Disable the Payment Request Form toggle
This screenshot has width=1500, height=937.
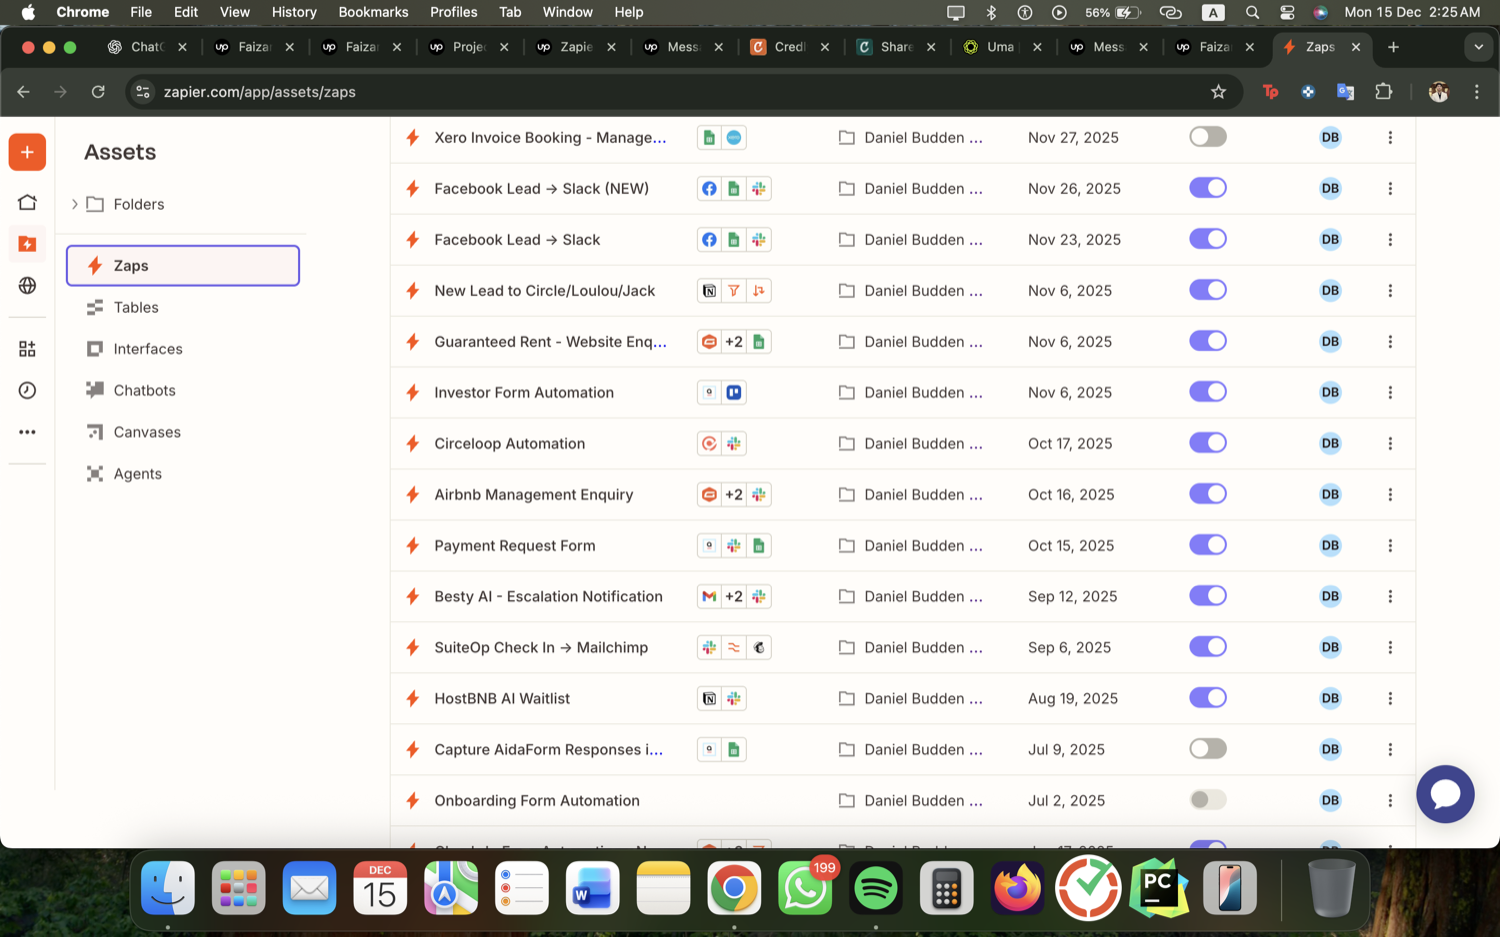pyautogui.click(x=1208, y=545)
